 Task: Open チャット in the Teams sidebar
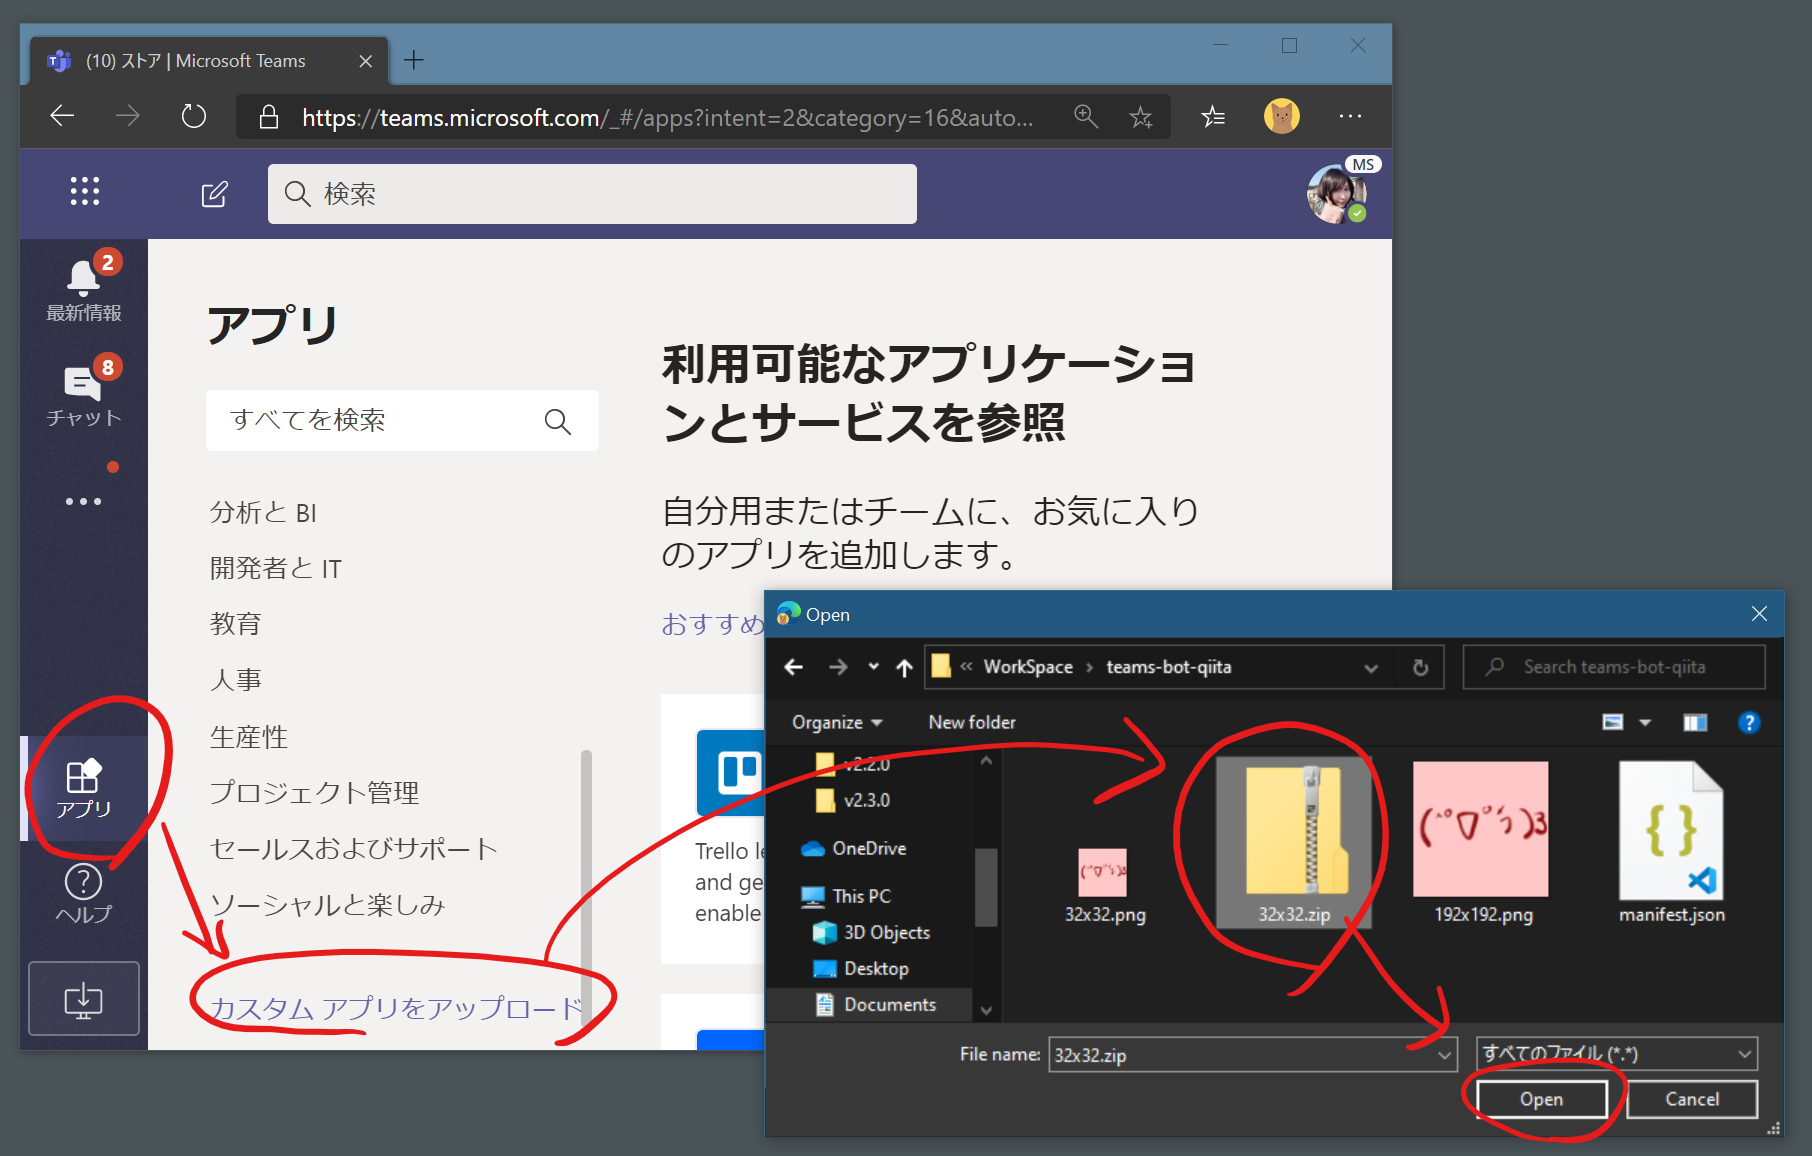(x=84, y=392)
